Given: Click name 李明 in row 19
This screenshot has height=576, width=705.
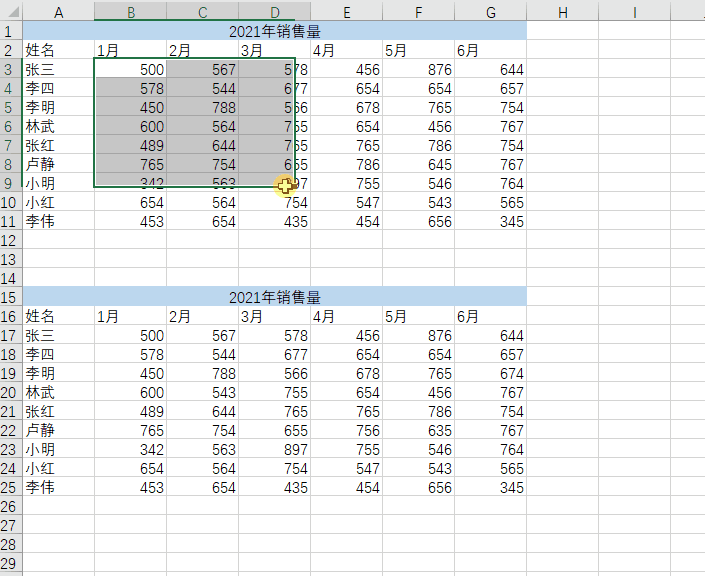Looking at the screenshot, I should [58, 373].
